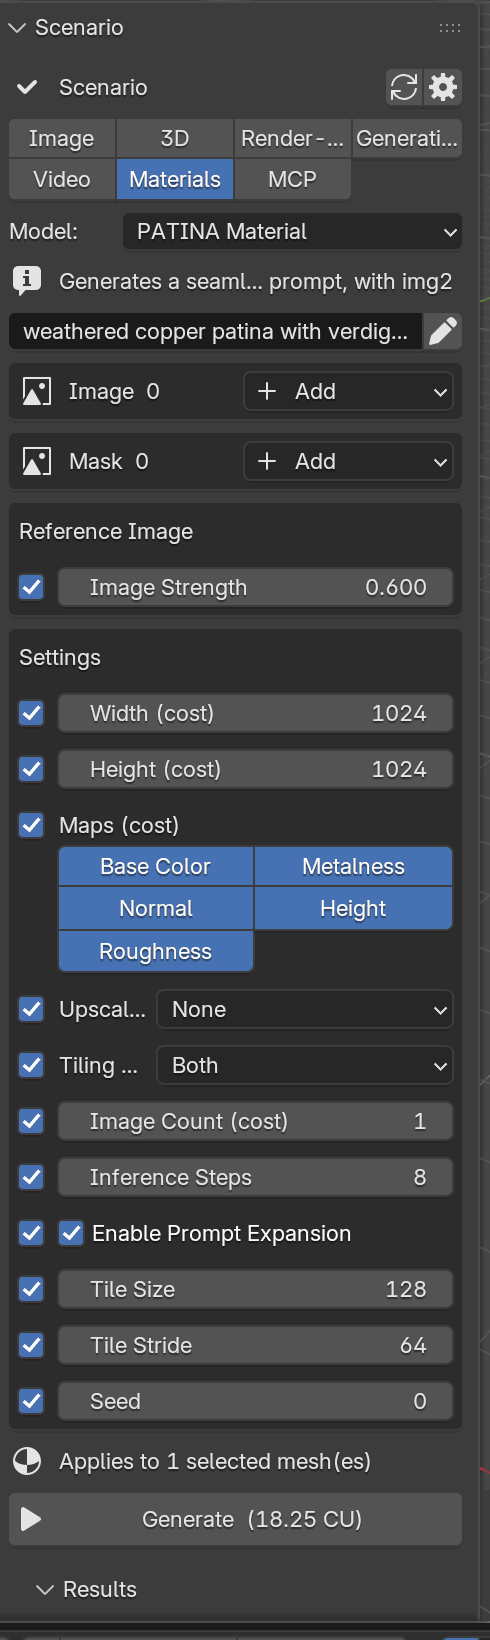
Task: Click the Inference Steps field
Action: pyautogui.click(x=256, y=1177)
